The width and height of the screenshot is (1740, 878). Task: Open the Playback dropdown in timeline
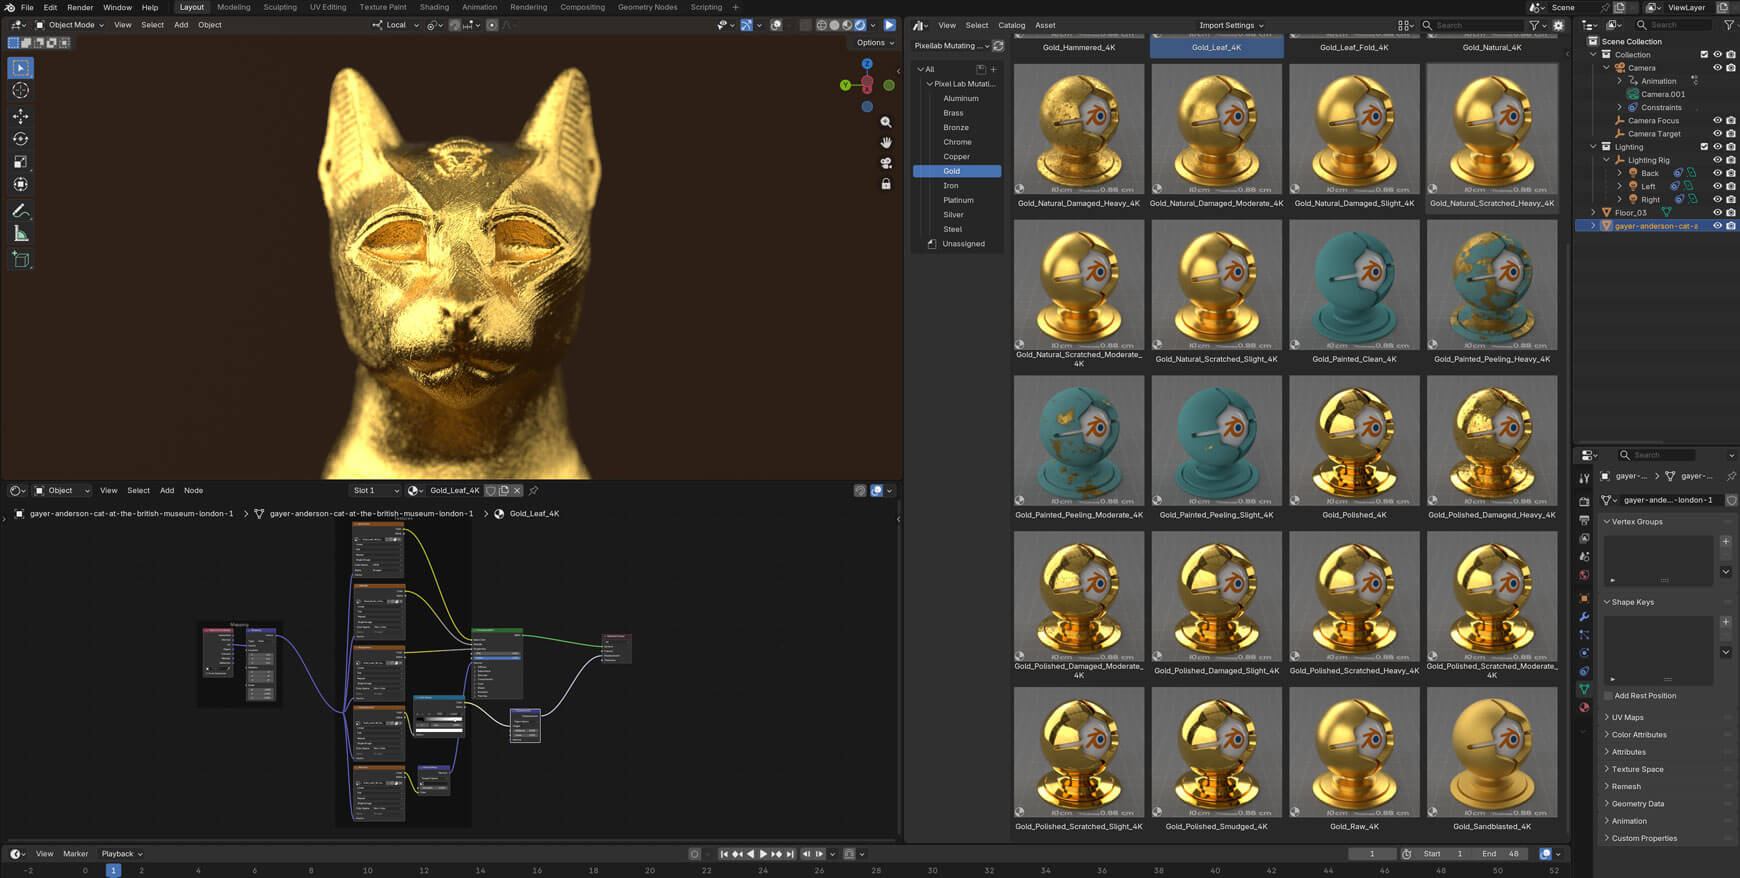(122, 854)
